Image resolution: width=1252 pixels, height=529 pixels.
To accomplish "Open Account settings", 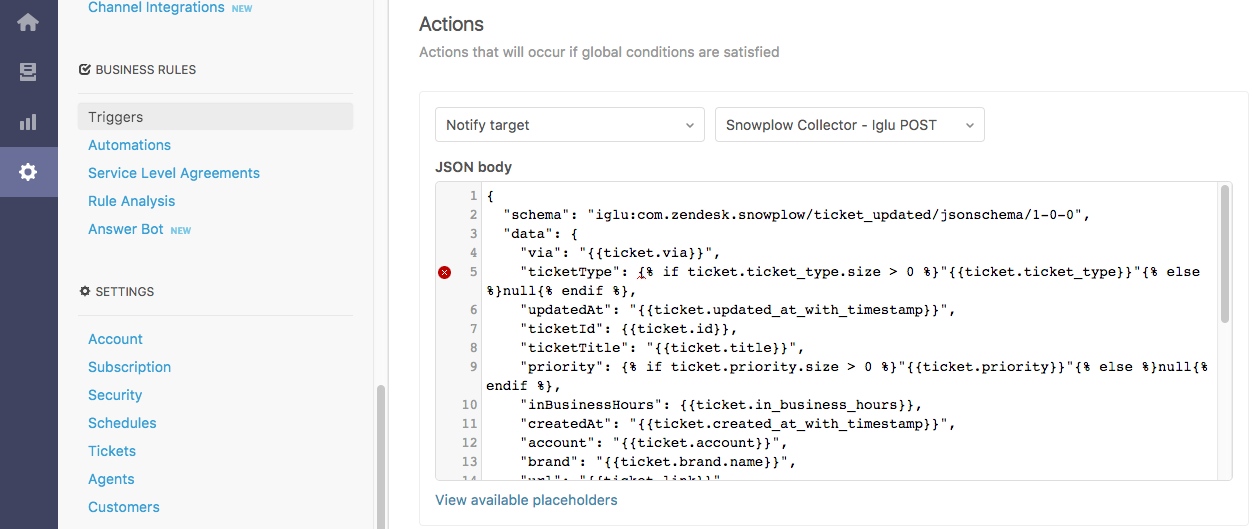I will coord(115,339).
